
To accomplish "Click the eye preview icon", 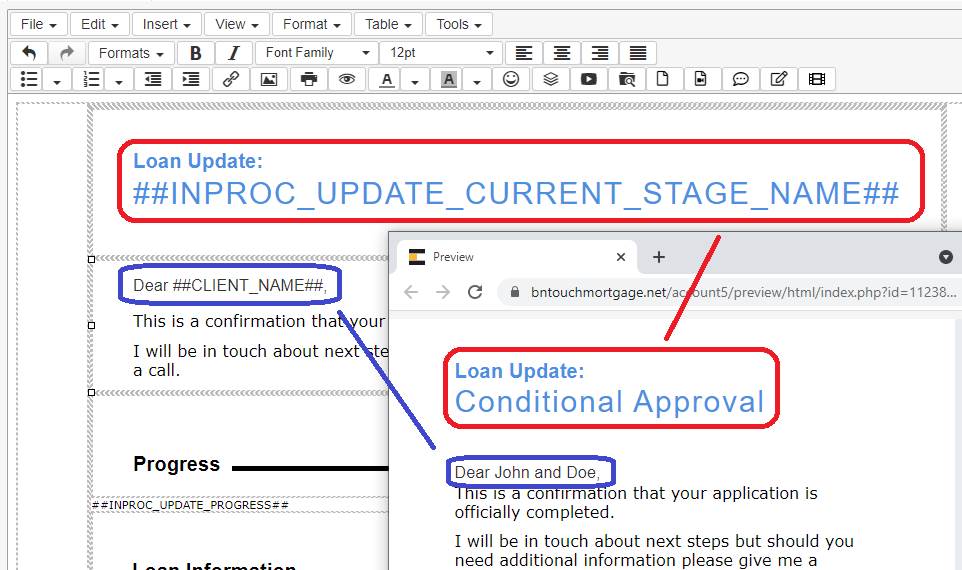I will (x=347, y=79).
